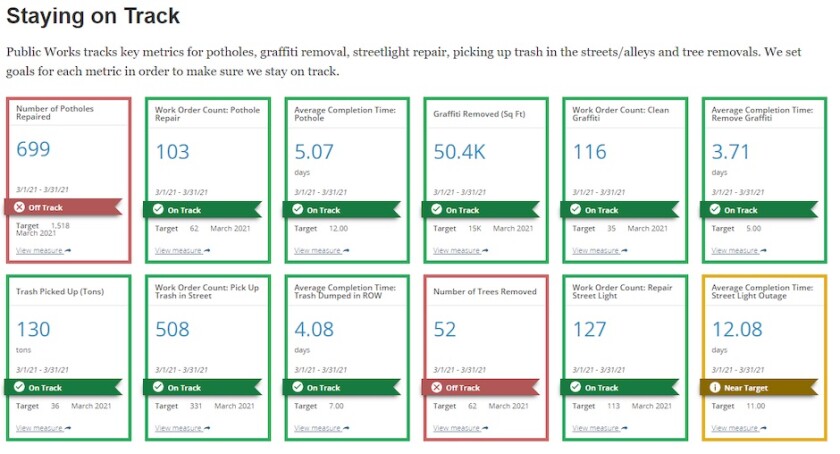The width and height of the screenshot is (840, 454).
Task: Click the checkmark icon on Trash Picked Up card
Action: [18, 388]
